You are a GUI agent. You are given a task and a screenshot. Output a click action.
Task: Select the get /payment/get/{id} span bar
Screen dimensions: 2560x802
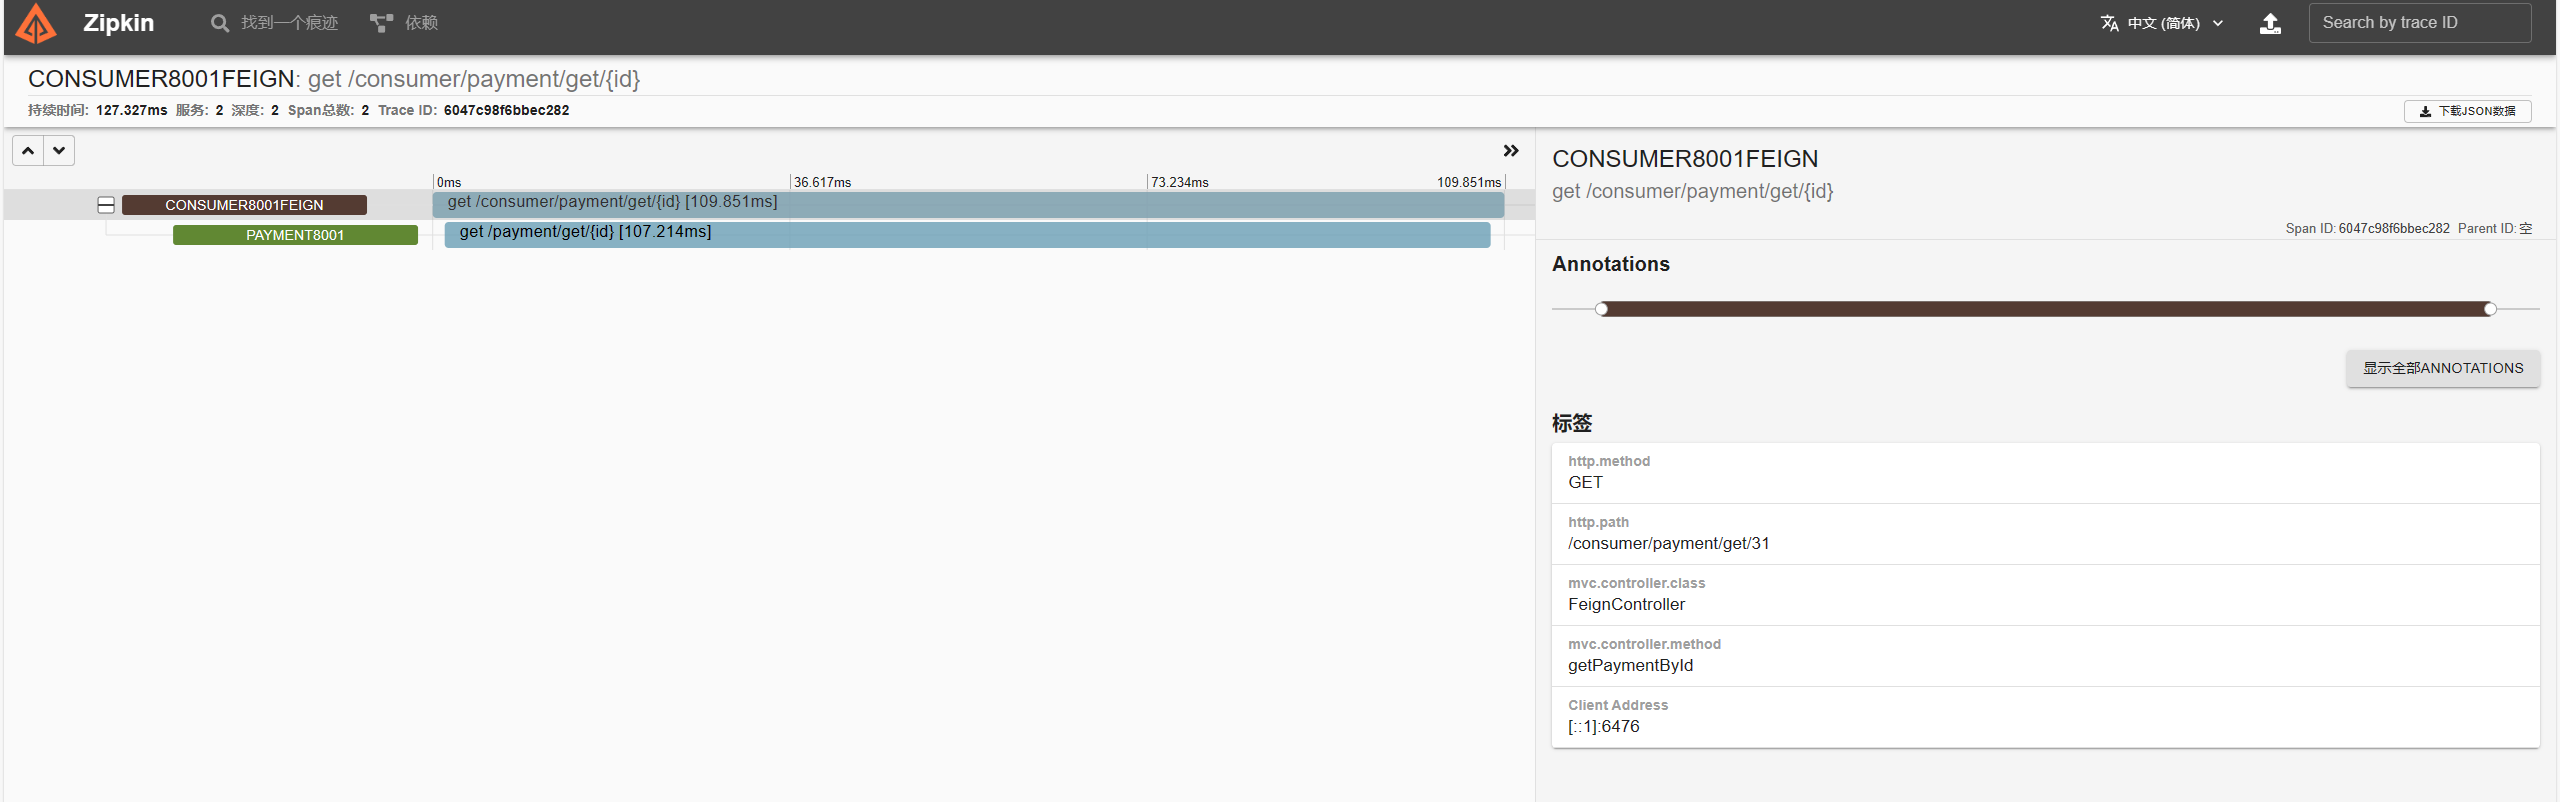point(966,234)
